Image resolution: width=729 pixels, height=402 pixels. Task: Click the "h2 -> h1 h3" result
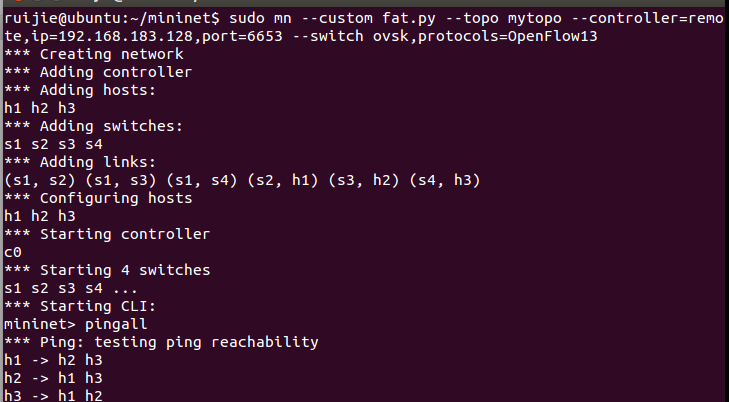(x=53, y=378)
